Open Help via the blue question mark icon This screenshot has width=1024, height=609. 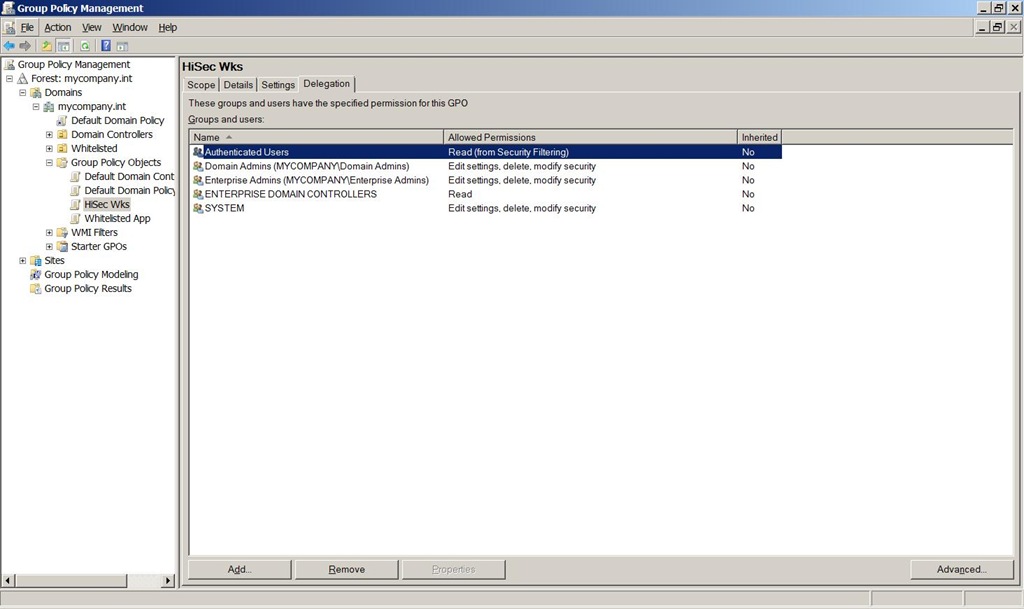click(x=106, y=46)
